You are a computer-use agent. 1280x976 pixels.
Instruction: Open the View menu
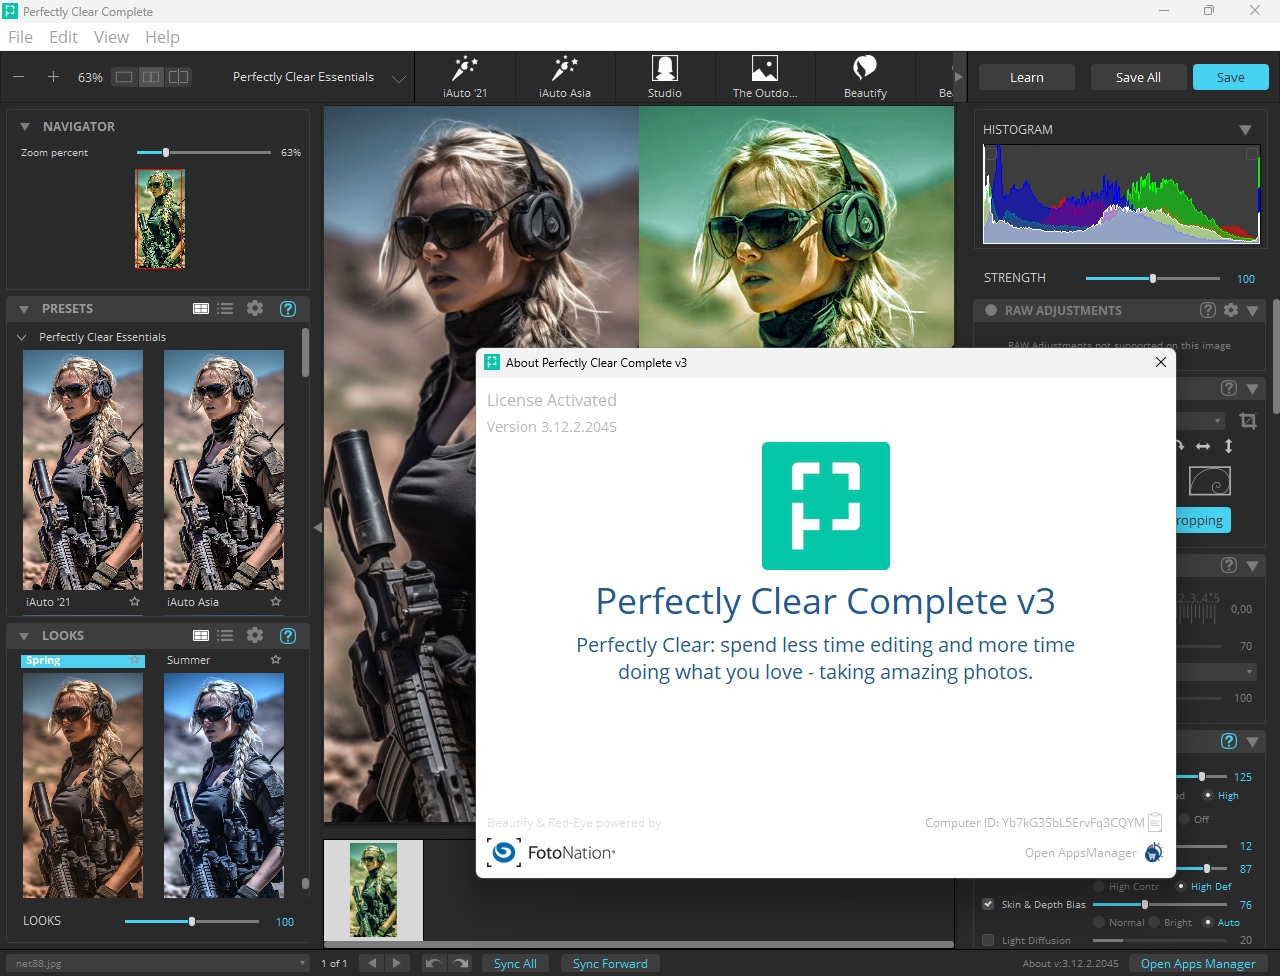click(x=111, y=37)
